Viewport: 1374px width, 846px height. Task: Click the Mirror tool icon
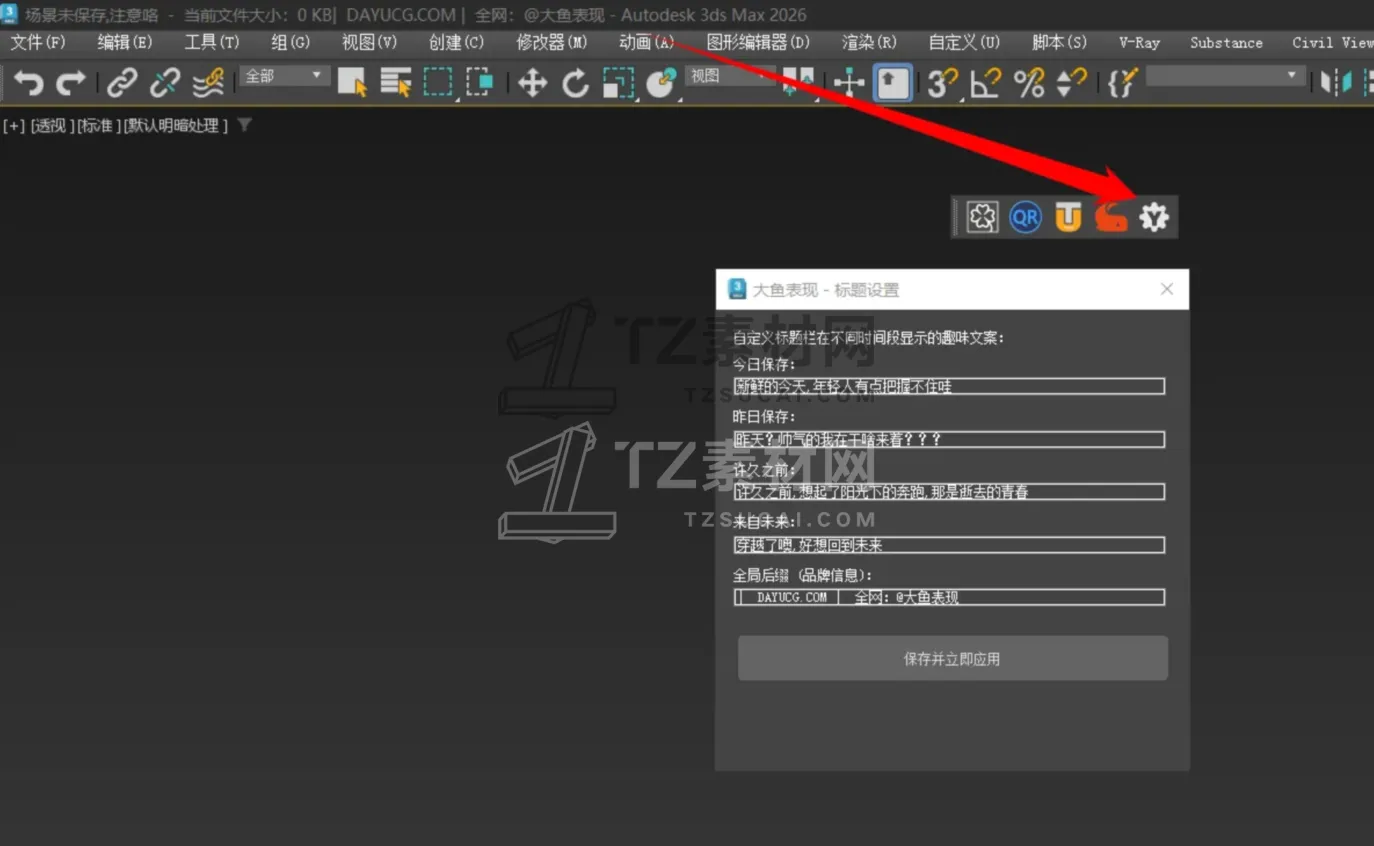coord(1336,82)
